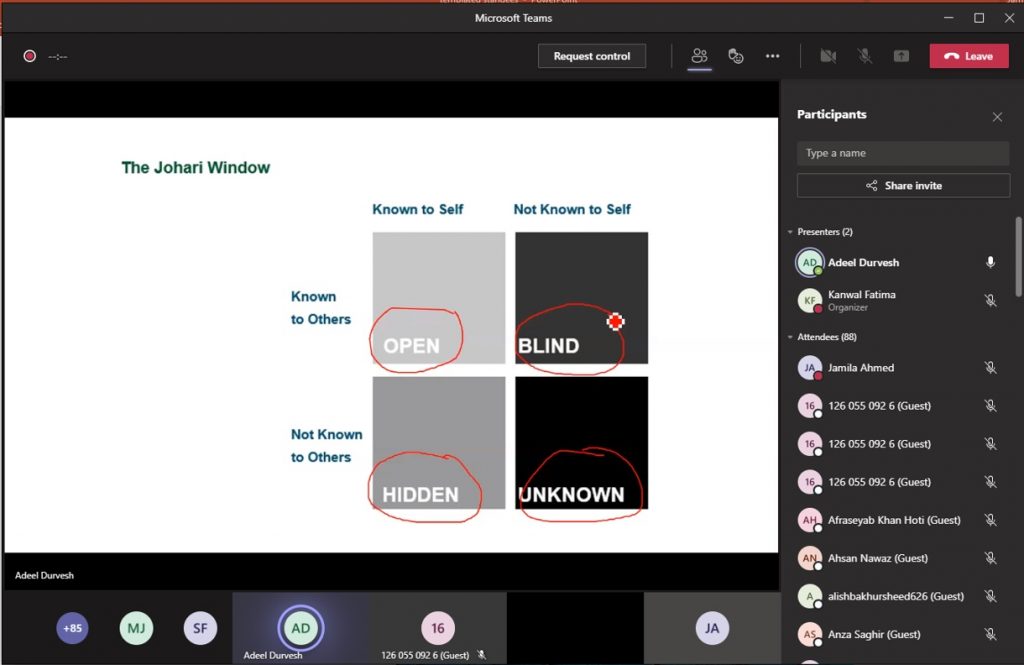Select the JA video tile at bottom

click(712, 628)
